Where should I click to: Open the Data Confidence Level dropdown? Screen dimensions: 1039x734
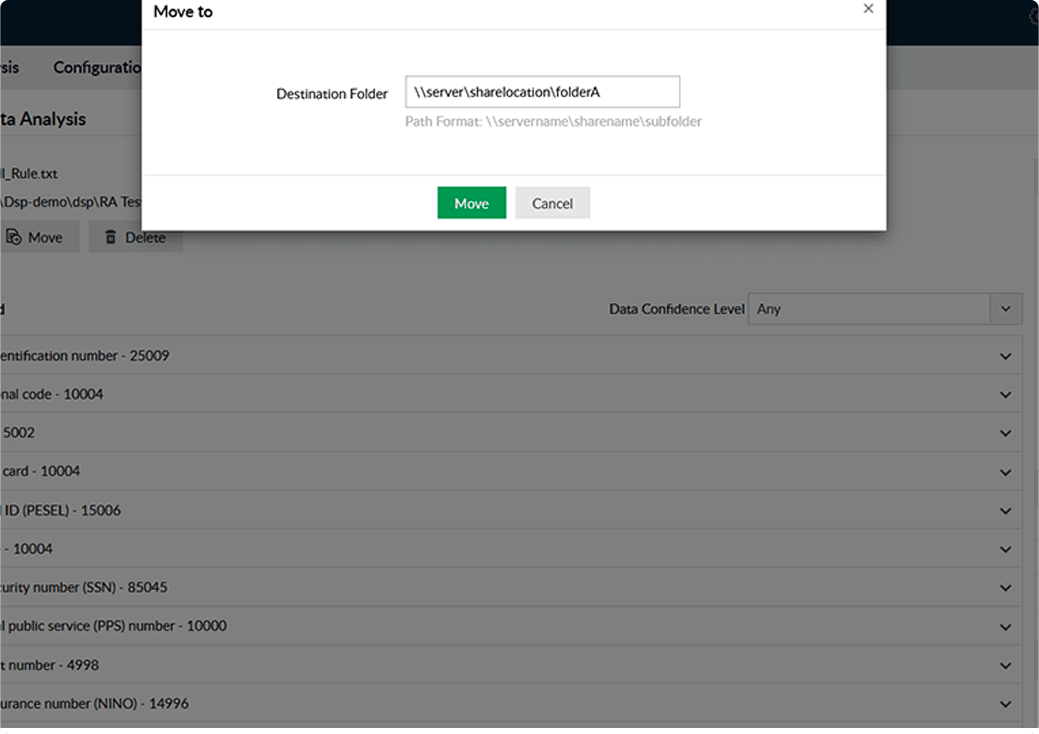[x=1005, y=309]
